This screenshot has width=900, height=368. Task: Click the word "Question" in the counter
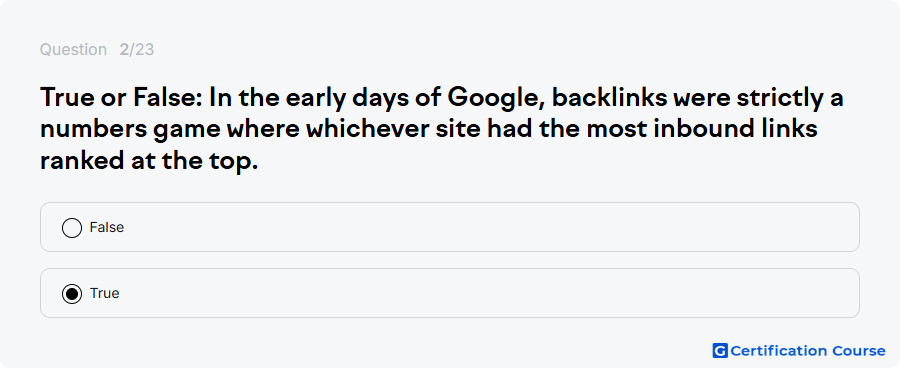(x=73, y=50)
